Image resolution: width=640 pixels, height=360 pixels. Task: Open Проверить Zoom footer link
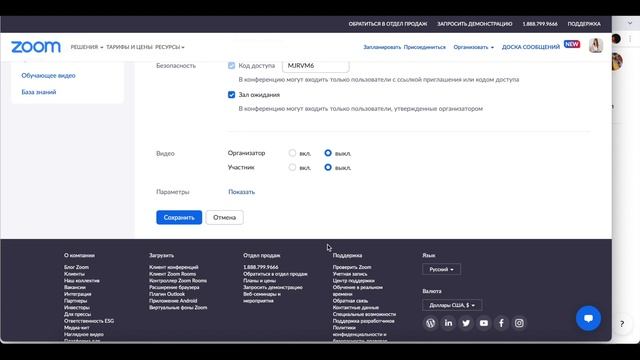pos(352,267)
